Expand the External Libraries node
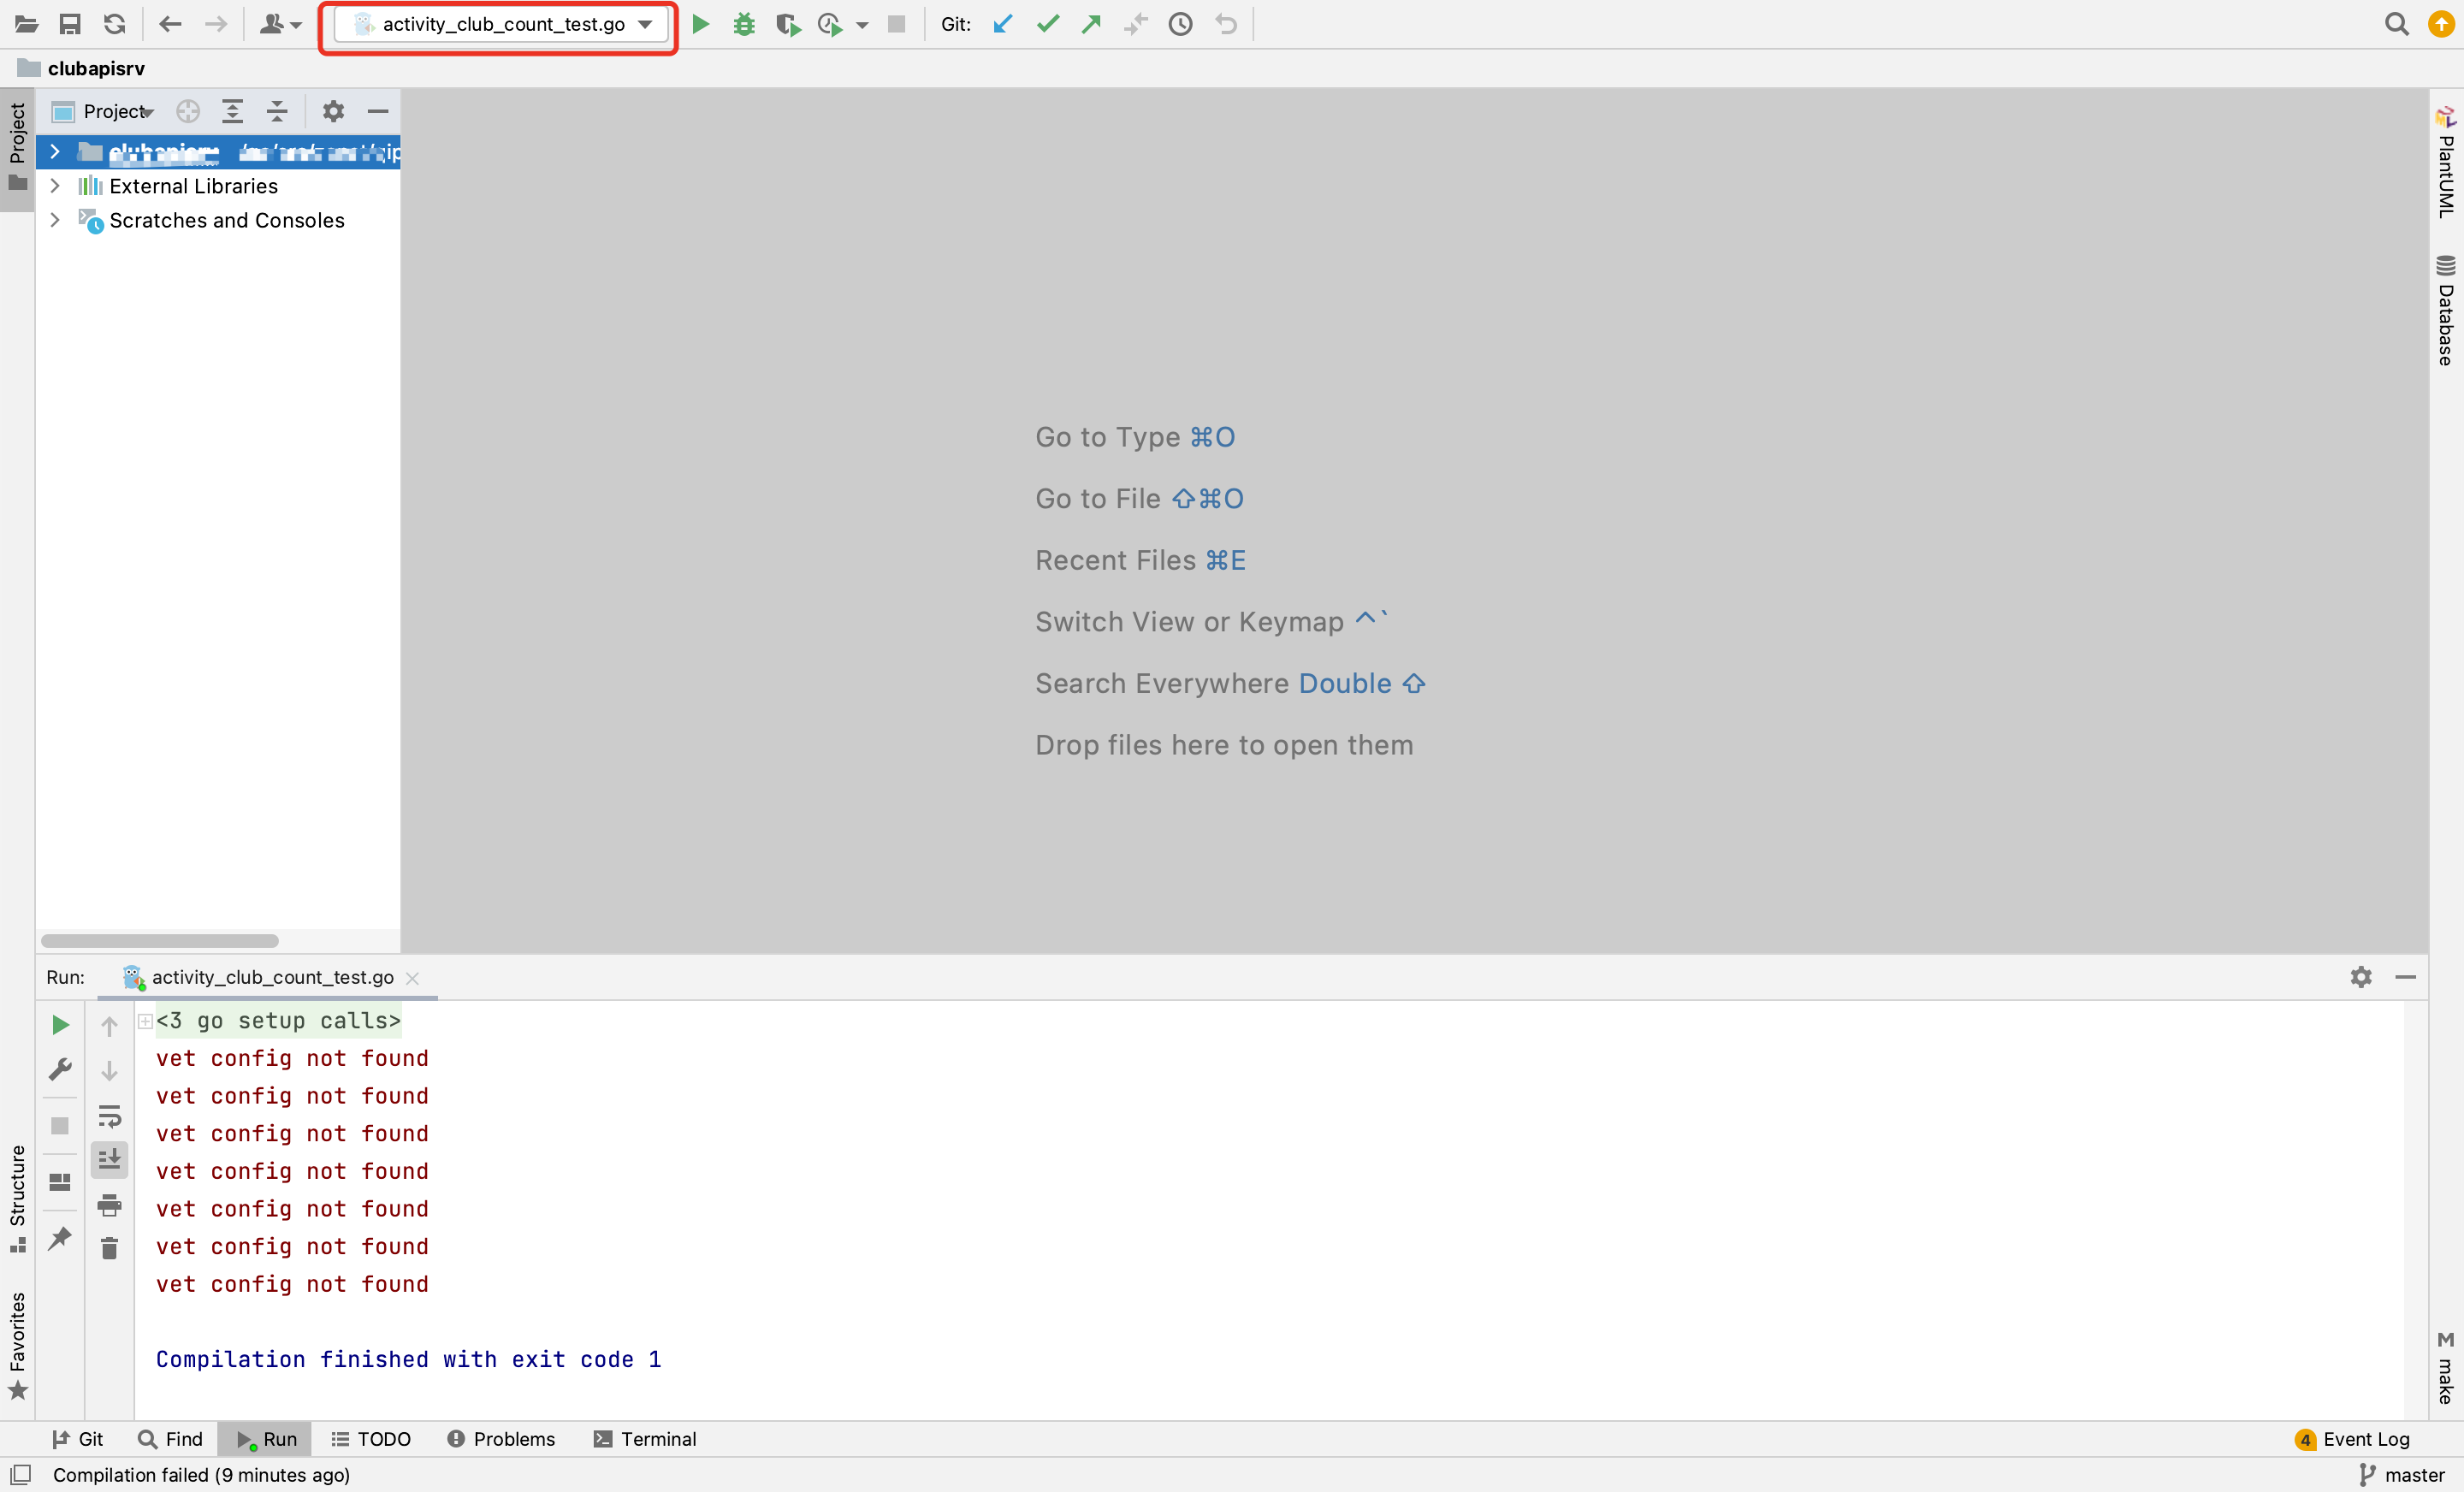The height and width of the screenshot is (1492, 2464). 55,186
